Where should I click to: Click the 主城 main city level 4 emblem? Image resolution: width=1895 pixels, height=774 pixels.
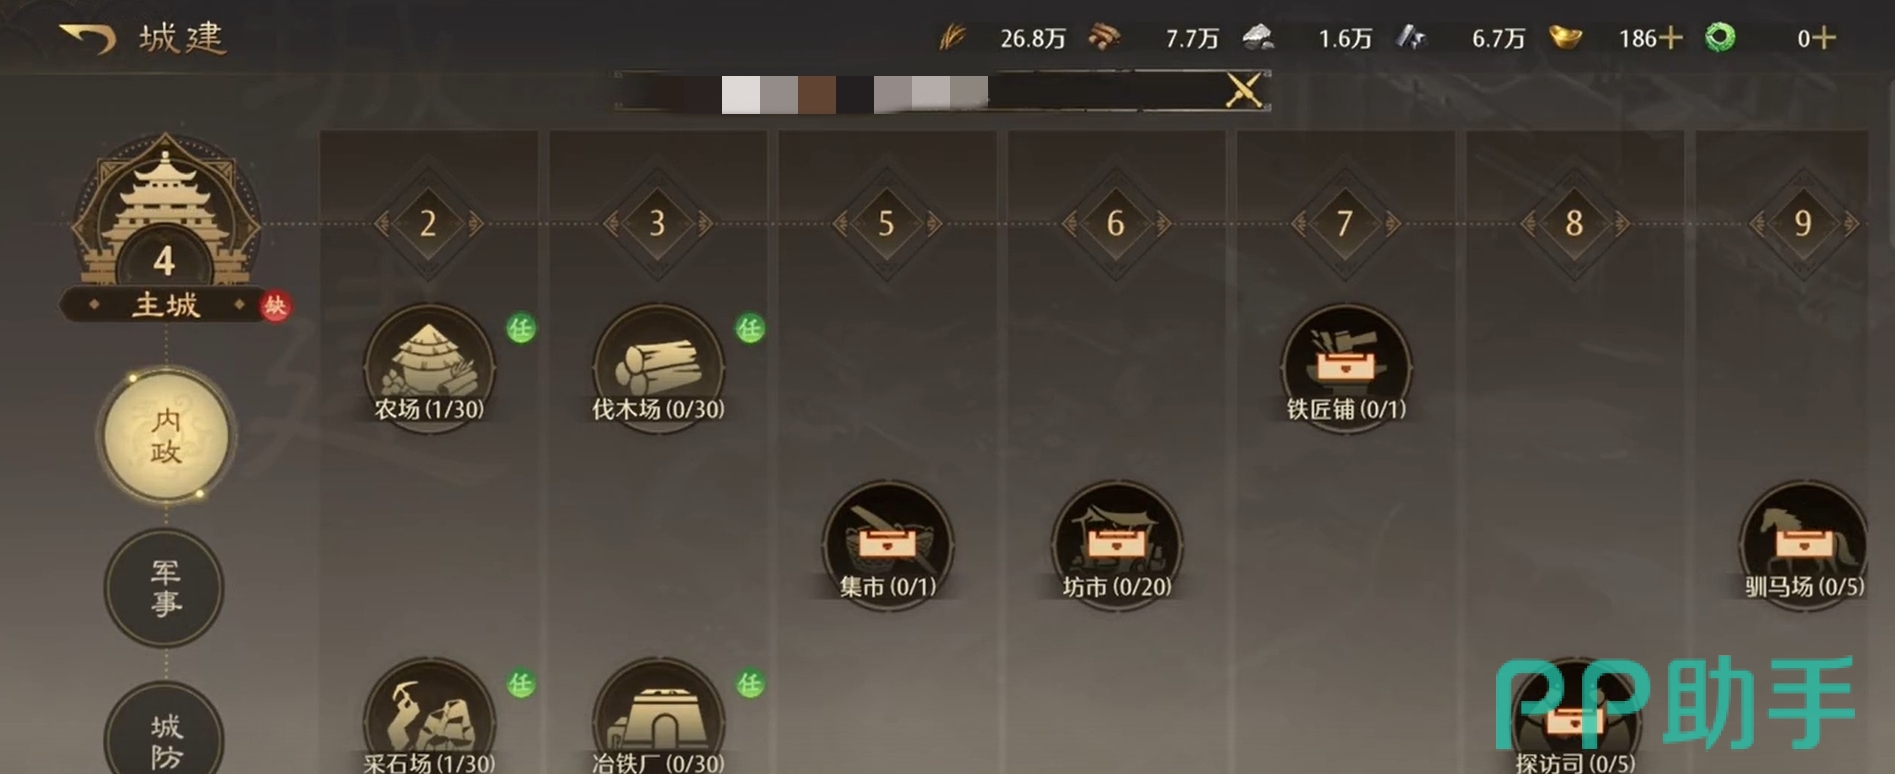pos(165,230)
